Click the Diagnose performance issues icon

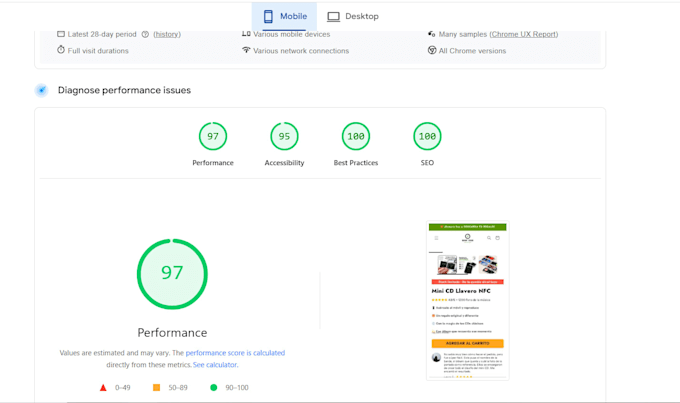(42, 90)
